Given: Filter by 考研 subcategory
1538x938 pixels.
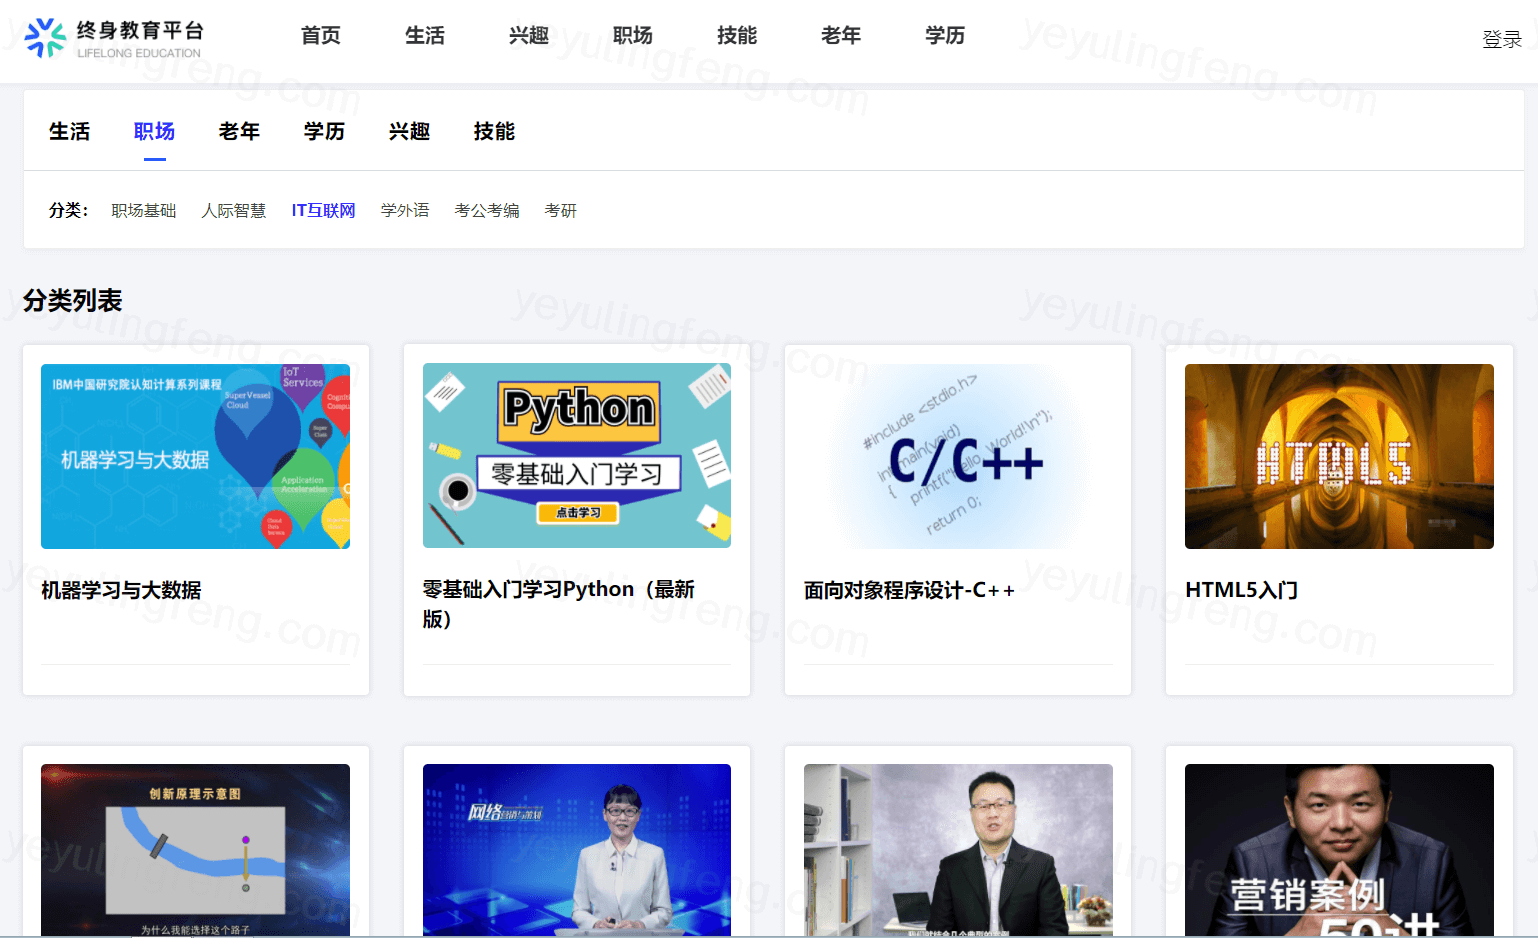Looking at the screenshot, I should pyautogui.click(x=560, y=210).
